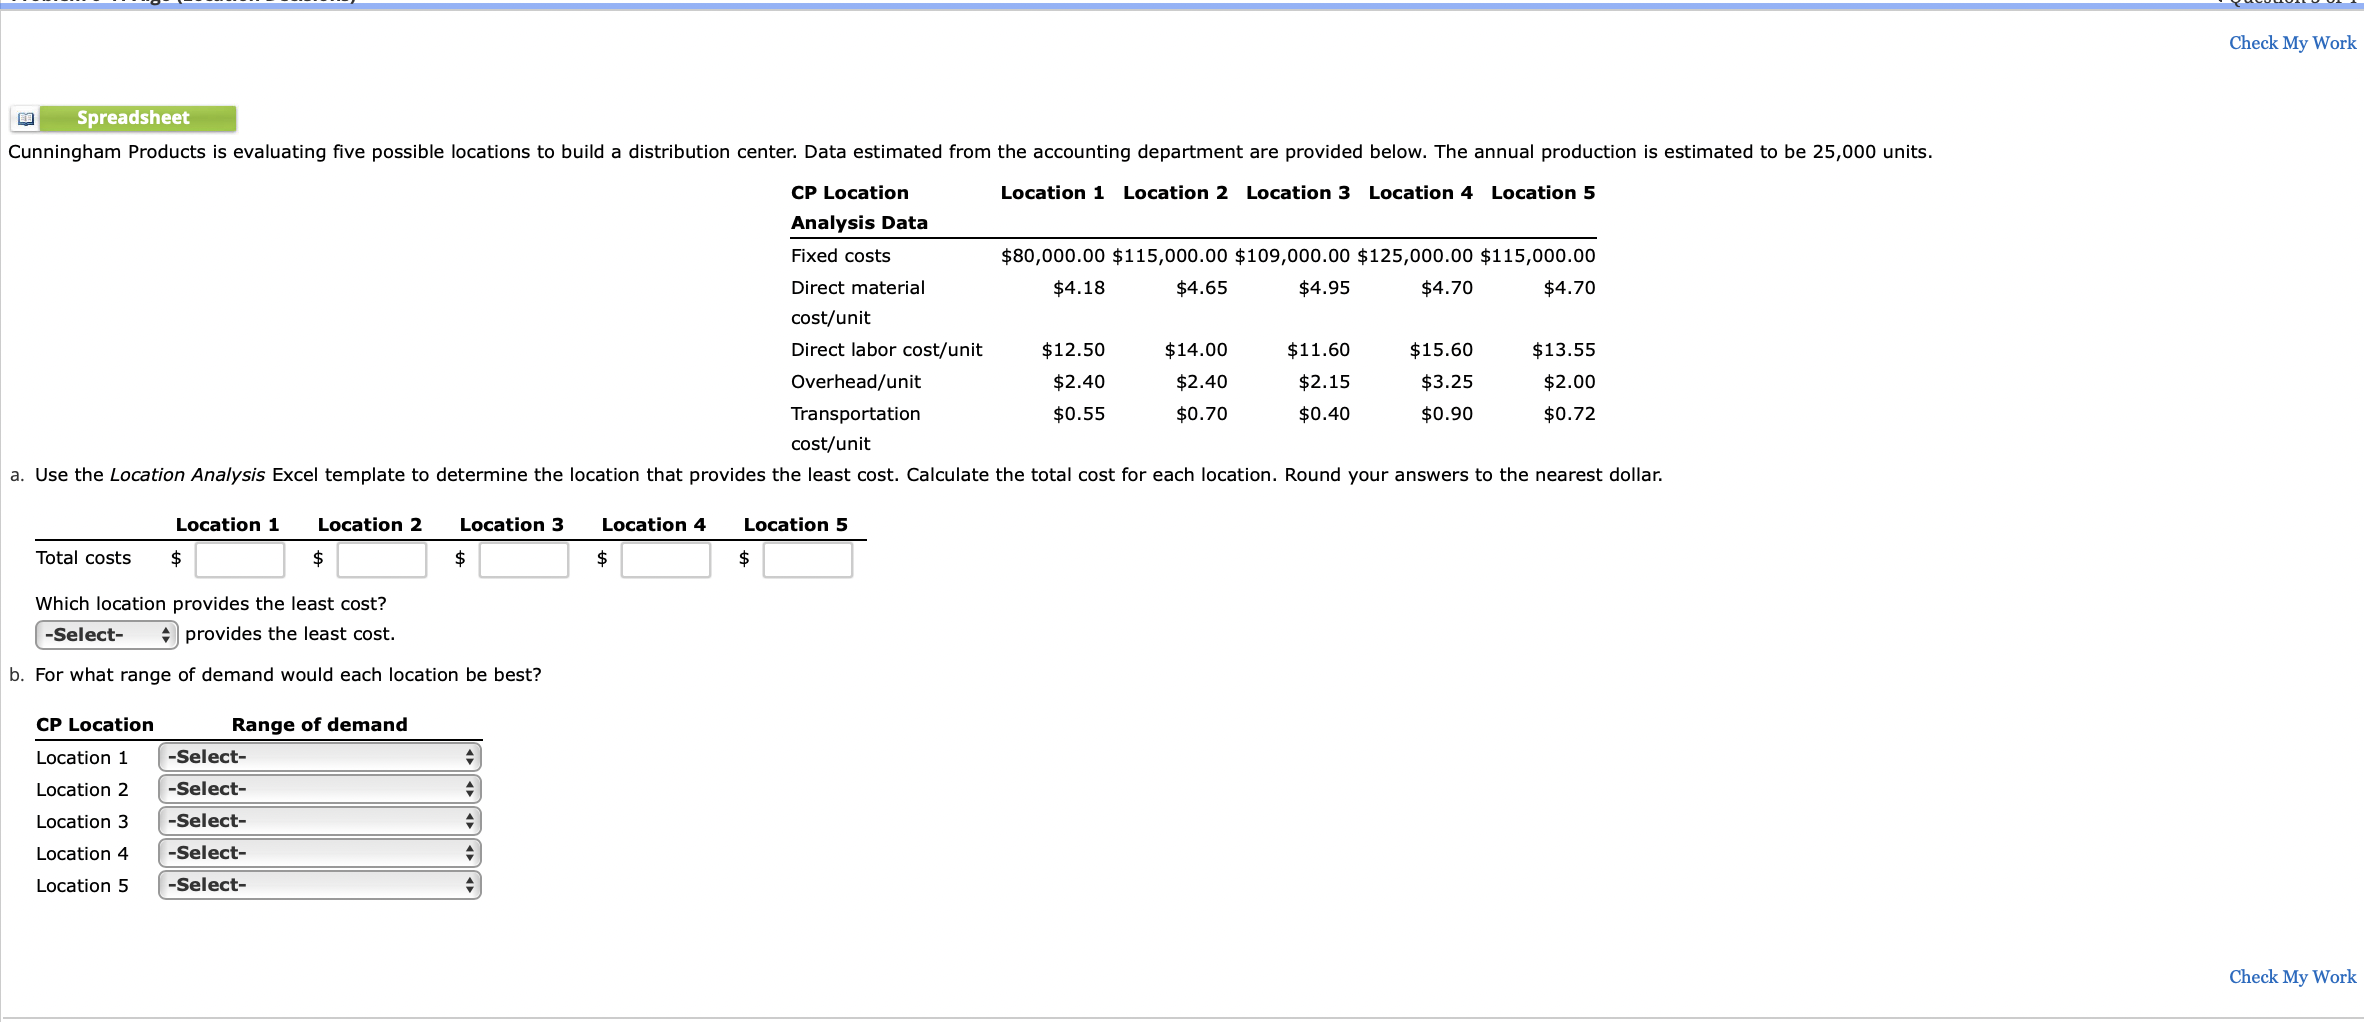Open the Location 2 range of demand dropdown
The width and height of the screenshot is (2364, 1022).
tap(318, 789)
